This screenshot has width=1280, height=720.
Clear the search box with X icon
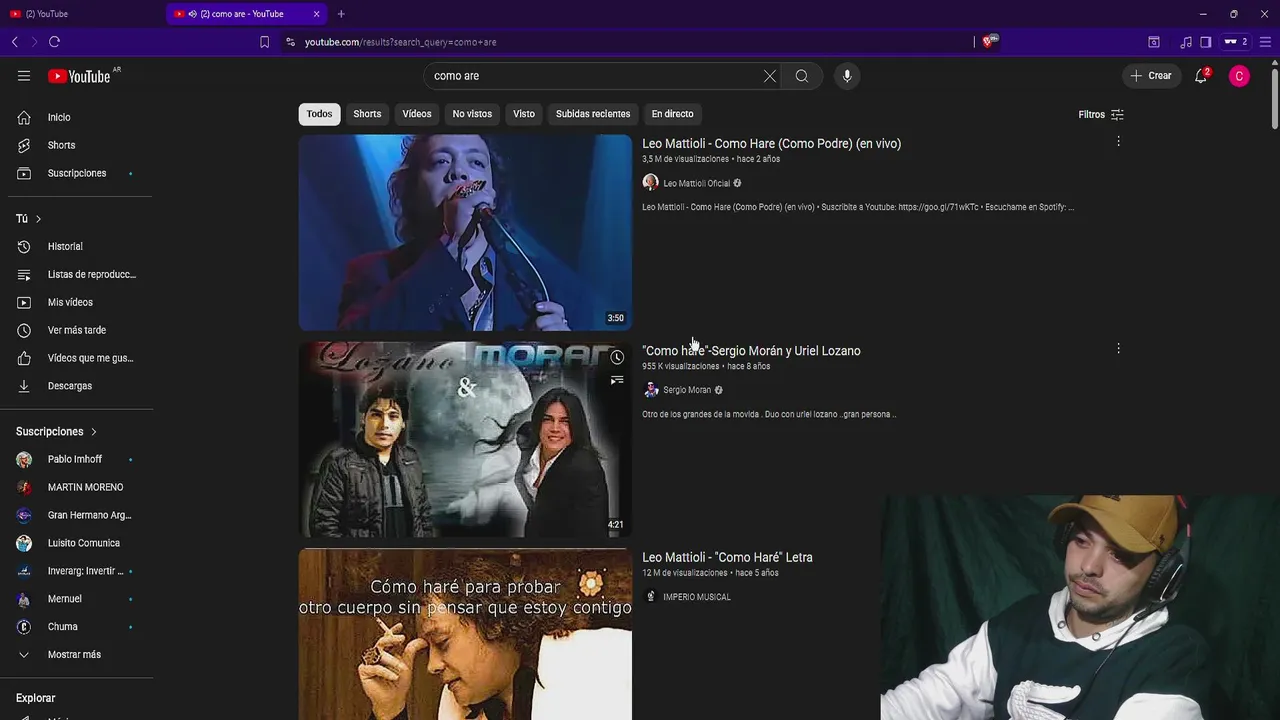[x=770, y=76]
